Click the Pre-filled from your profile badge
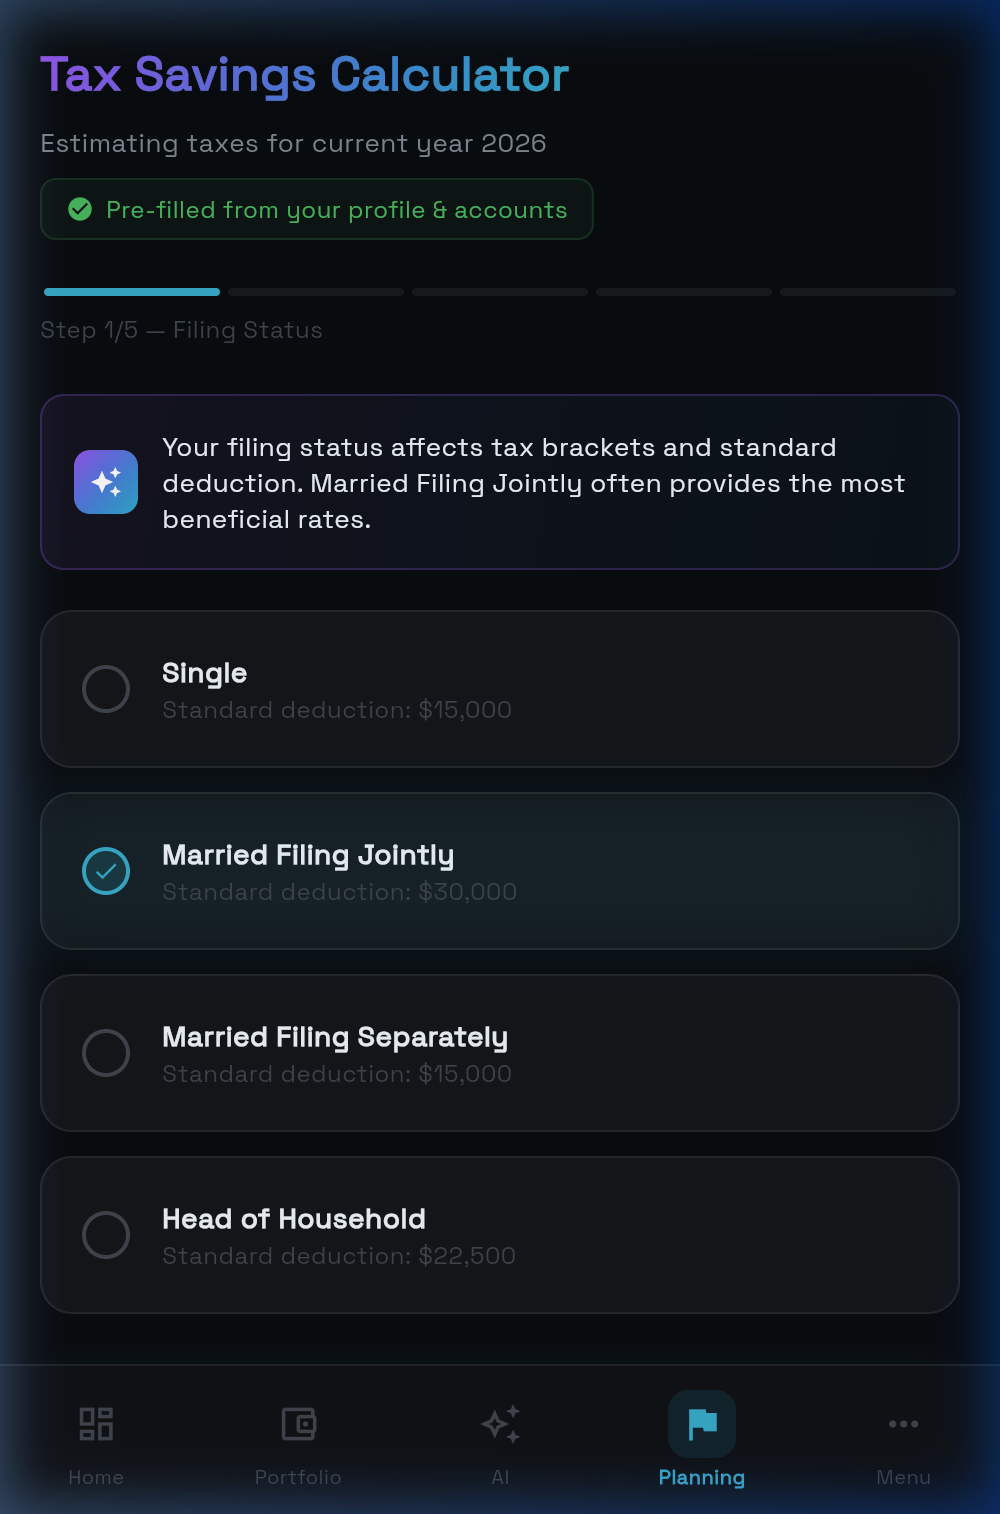Image resolution: width=1000 pixels, height=1514 pixels. pyautogui.click(x=316, y=209)
